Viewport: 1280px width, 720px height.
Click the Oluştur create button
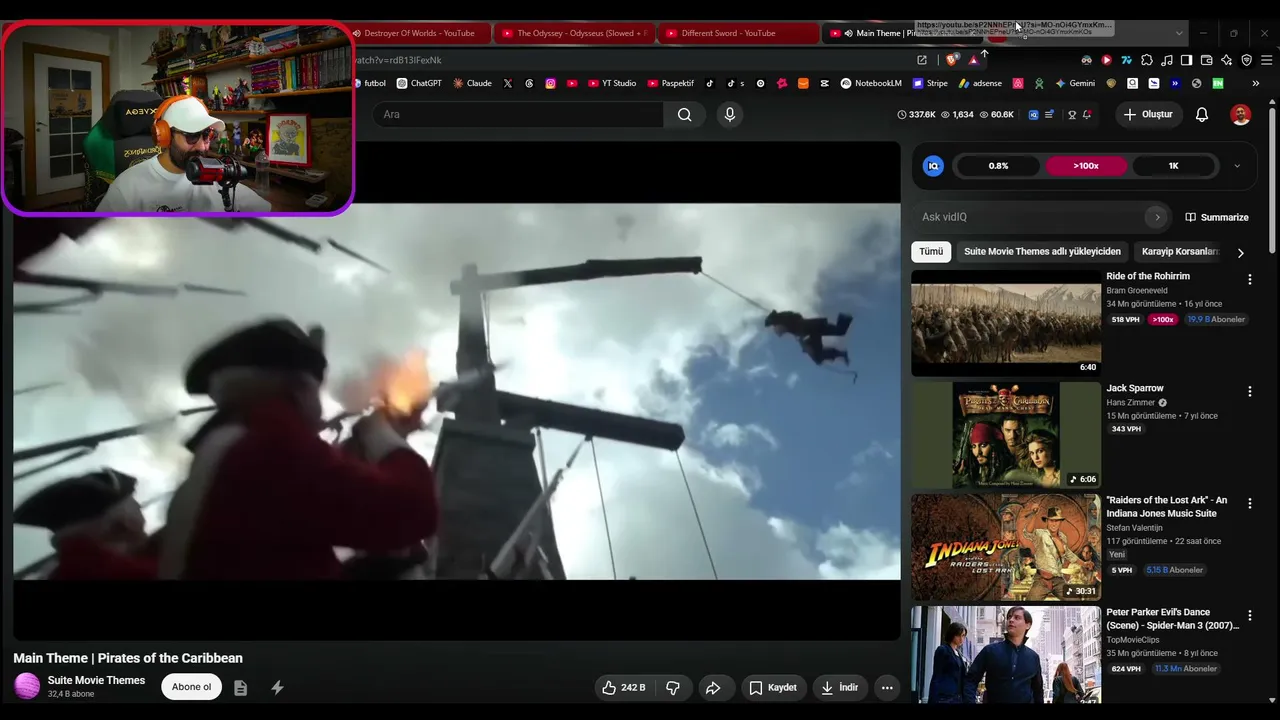click(1148, 115)
